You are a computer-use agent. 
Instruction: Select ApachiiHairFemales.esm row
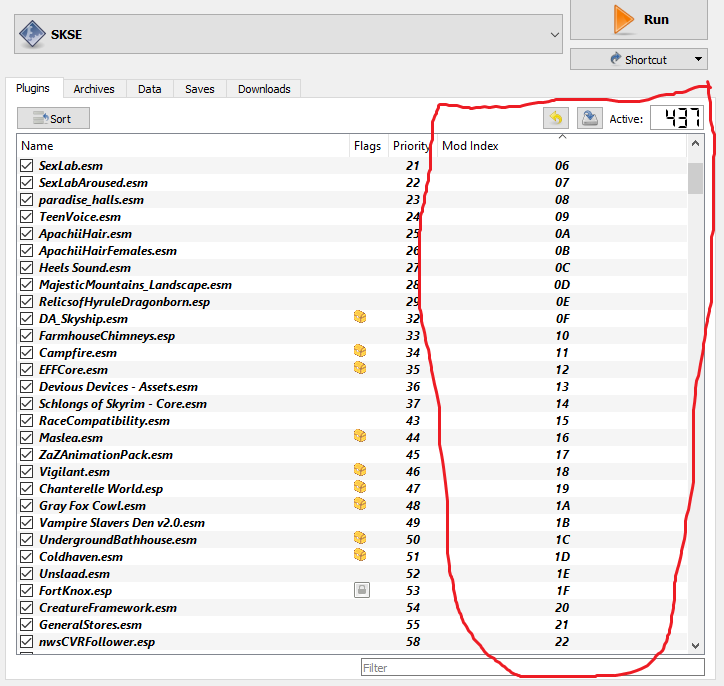tap(352, 251)
